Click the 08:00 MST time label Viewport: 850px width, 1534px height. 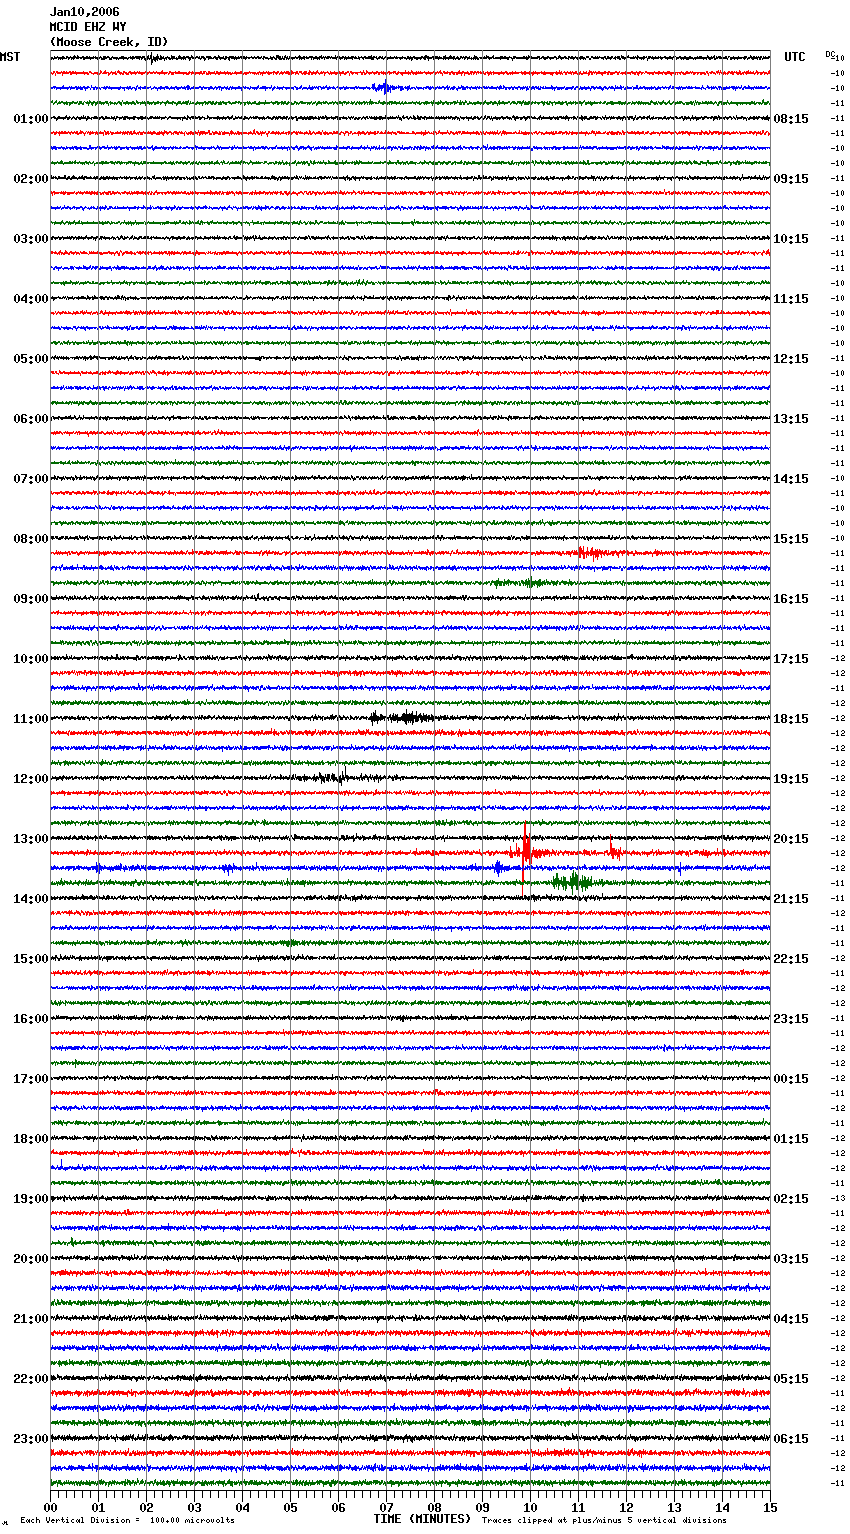[31, 539]
